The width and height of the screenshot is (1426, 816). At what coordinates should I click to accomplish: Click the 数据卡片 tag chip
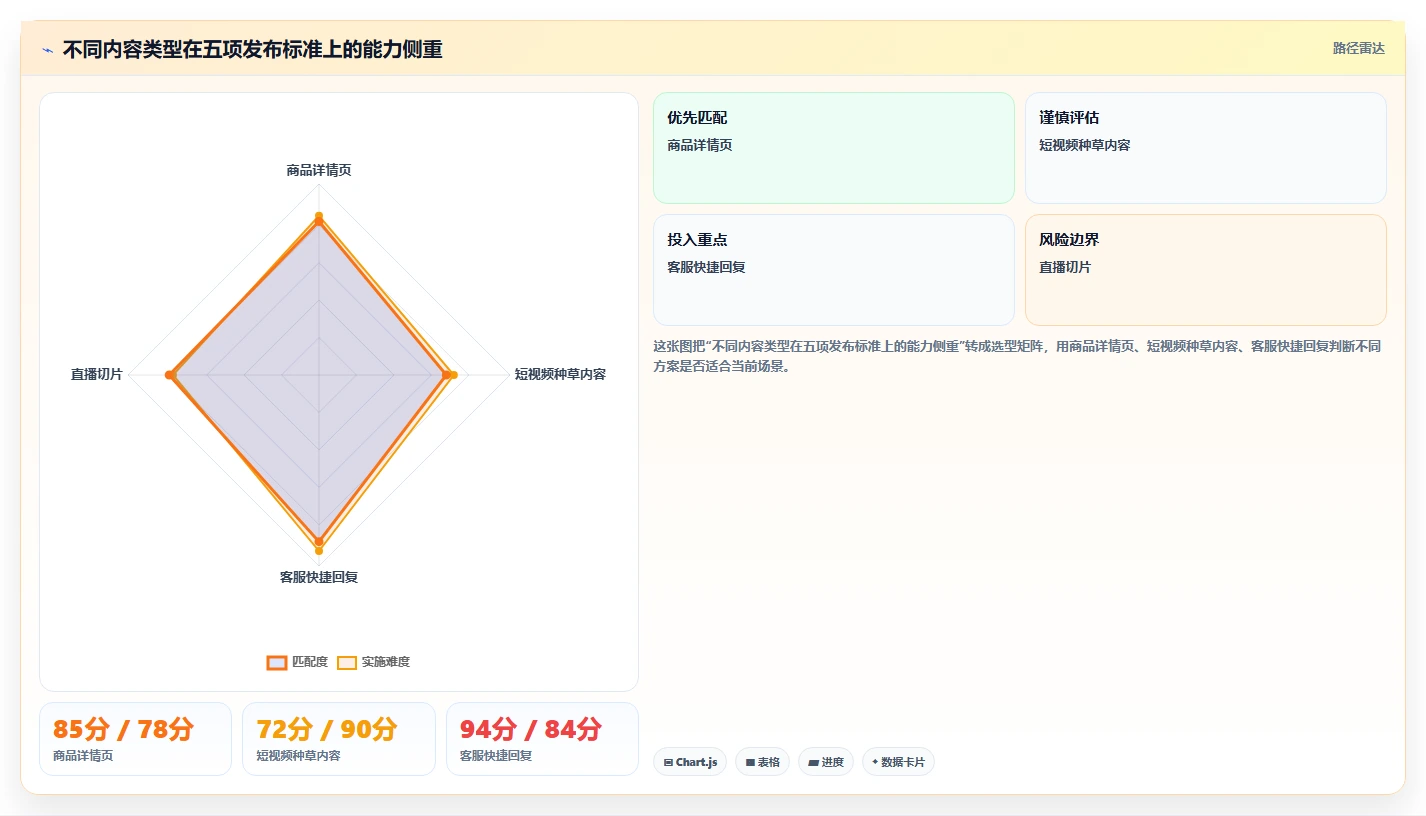[898, 762]
